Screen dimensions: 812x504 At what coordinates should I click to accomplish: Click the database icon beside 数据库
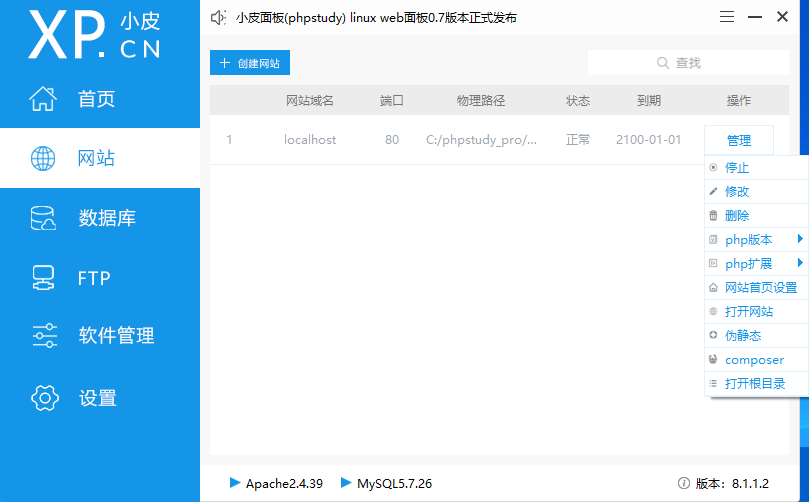coord(43,218)
